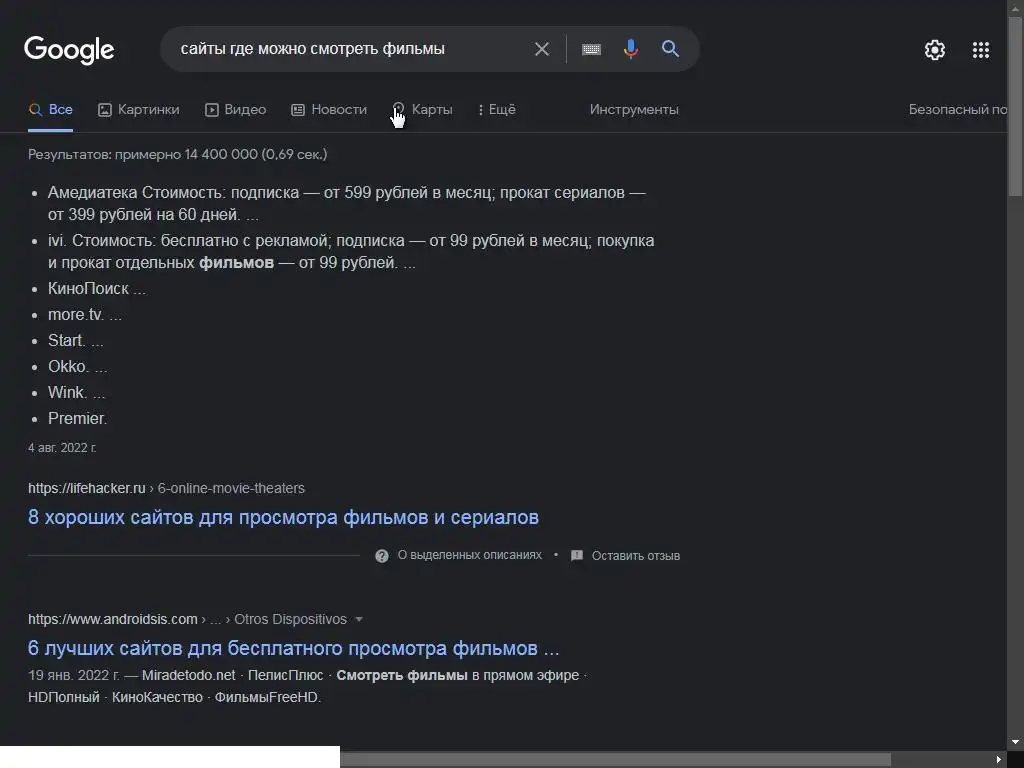Click the feedback flag icon
Screen dimensions: 1024x768
577,556
